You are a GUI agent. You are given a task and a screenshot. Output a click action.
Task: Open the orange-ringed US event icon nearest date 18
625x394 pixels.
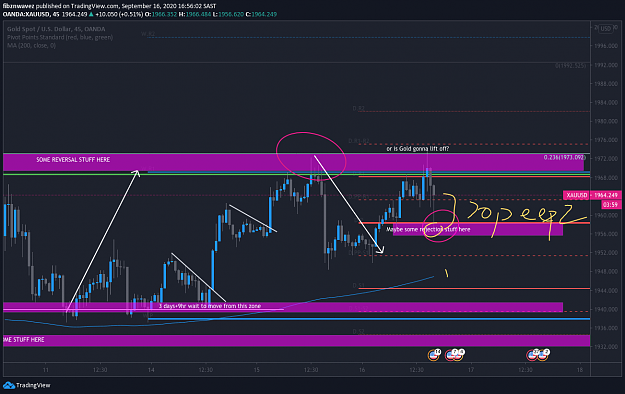tap(542, 355)
